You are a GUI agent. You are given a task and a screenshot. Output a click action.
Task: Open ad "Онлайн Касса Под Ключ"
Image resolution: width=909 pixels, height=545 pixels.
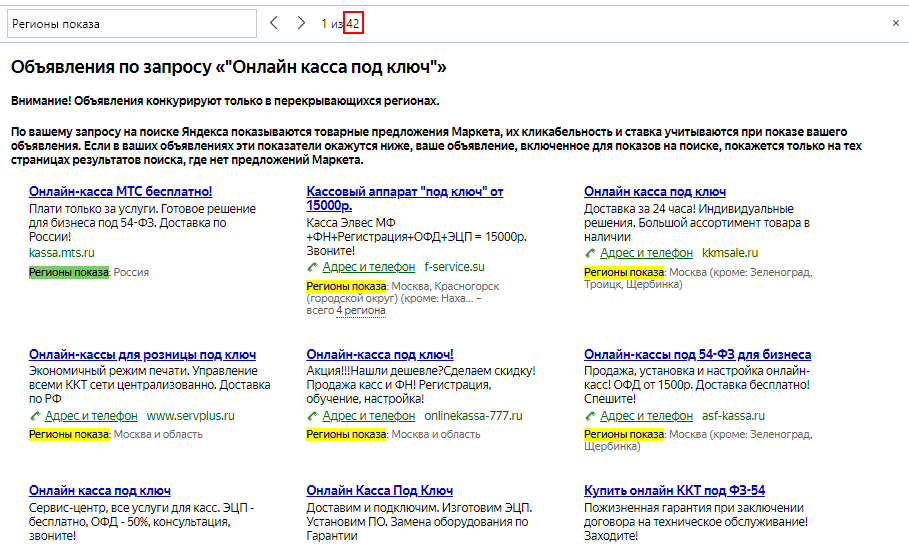point(380,490)
